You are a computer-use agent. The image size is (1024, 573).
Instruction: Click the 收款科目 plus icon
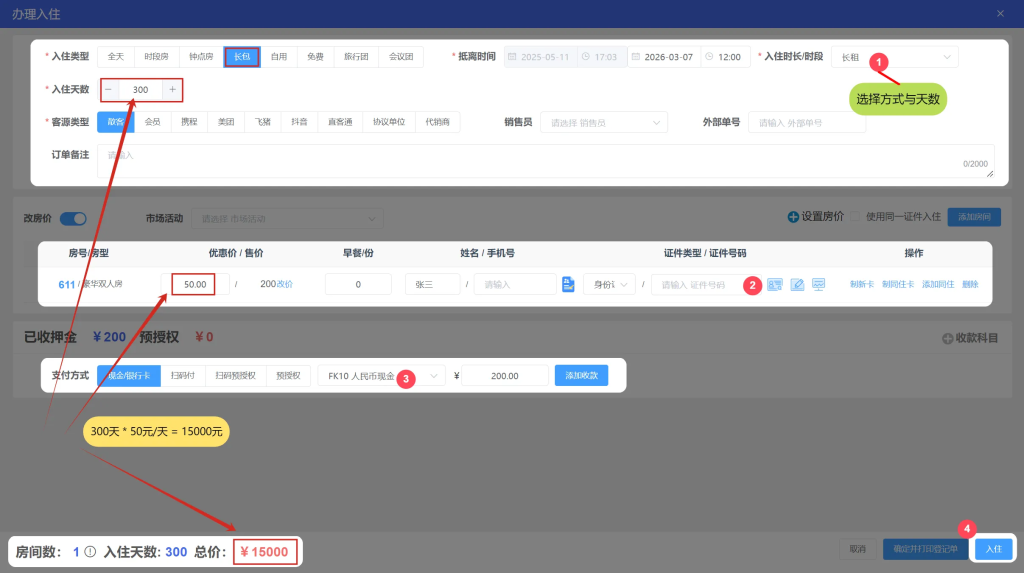948,338
